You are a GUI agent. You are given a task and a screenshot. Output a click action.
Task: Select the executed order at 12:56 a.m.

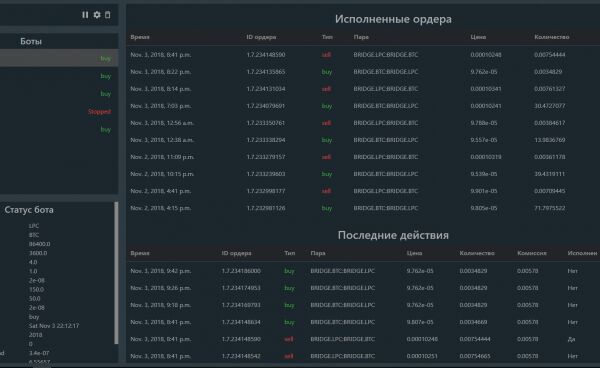click(363, 123)
